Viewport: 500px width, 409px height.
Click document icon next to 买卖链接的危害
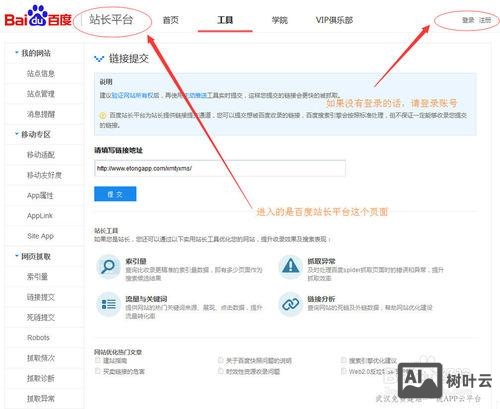[x=98, y=371]
